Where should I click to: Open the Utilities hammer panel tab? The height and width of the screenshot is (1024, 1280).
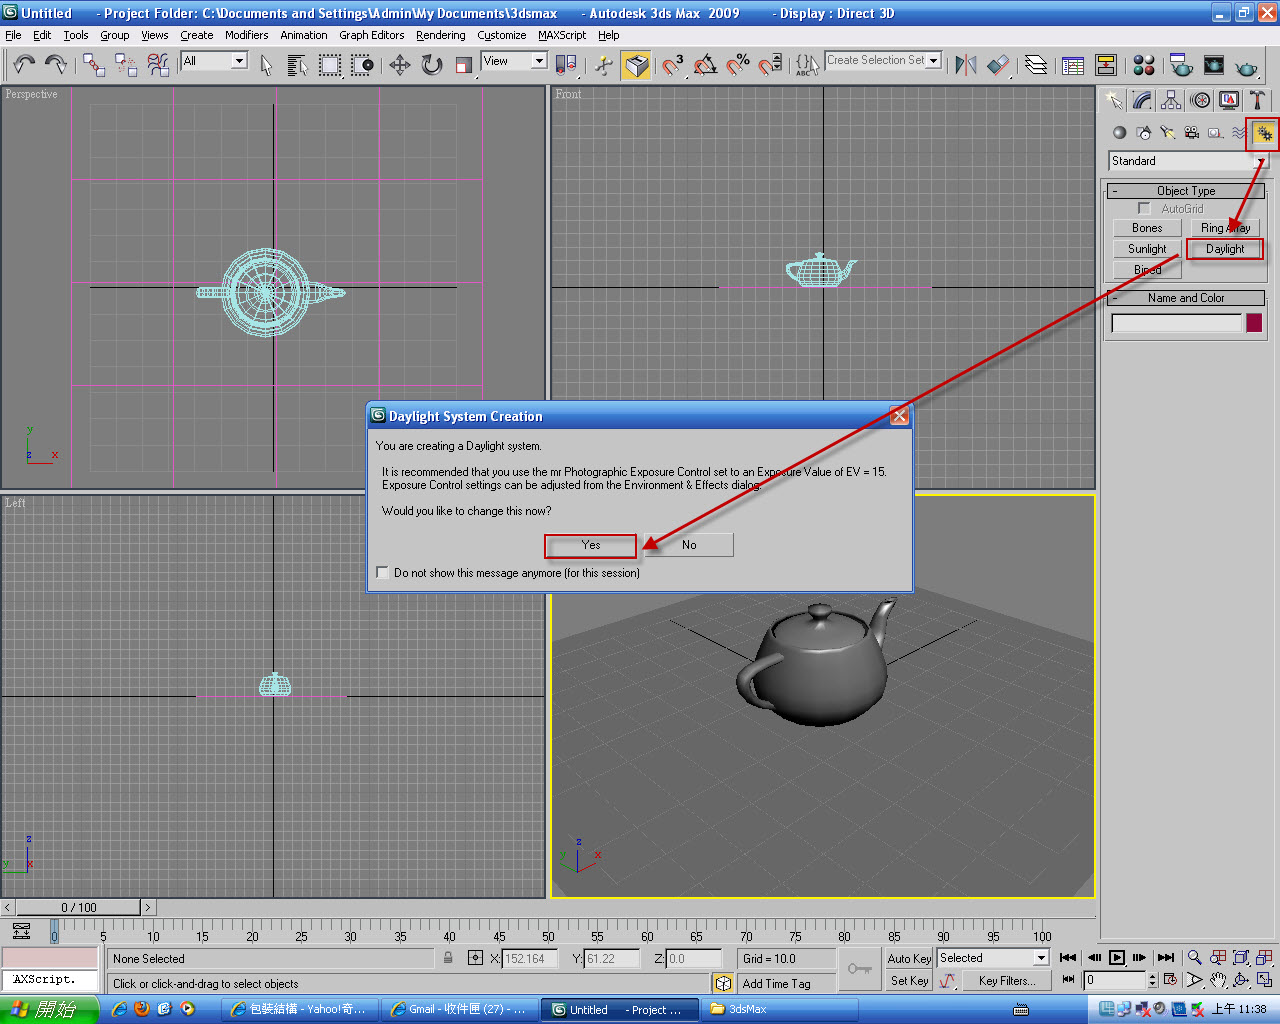coord(1258,100)
